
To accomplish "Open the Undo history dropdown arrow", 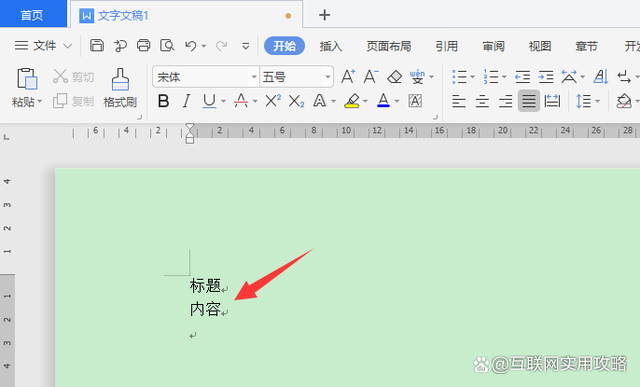I will pos(204,46).
